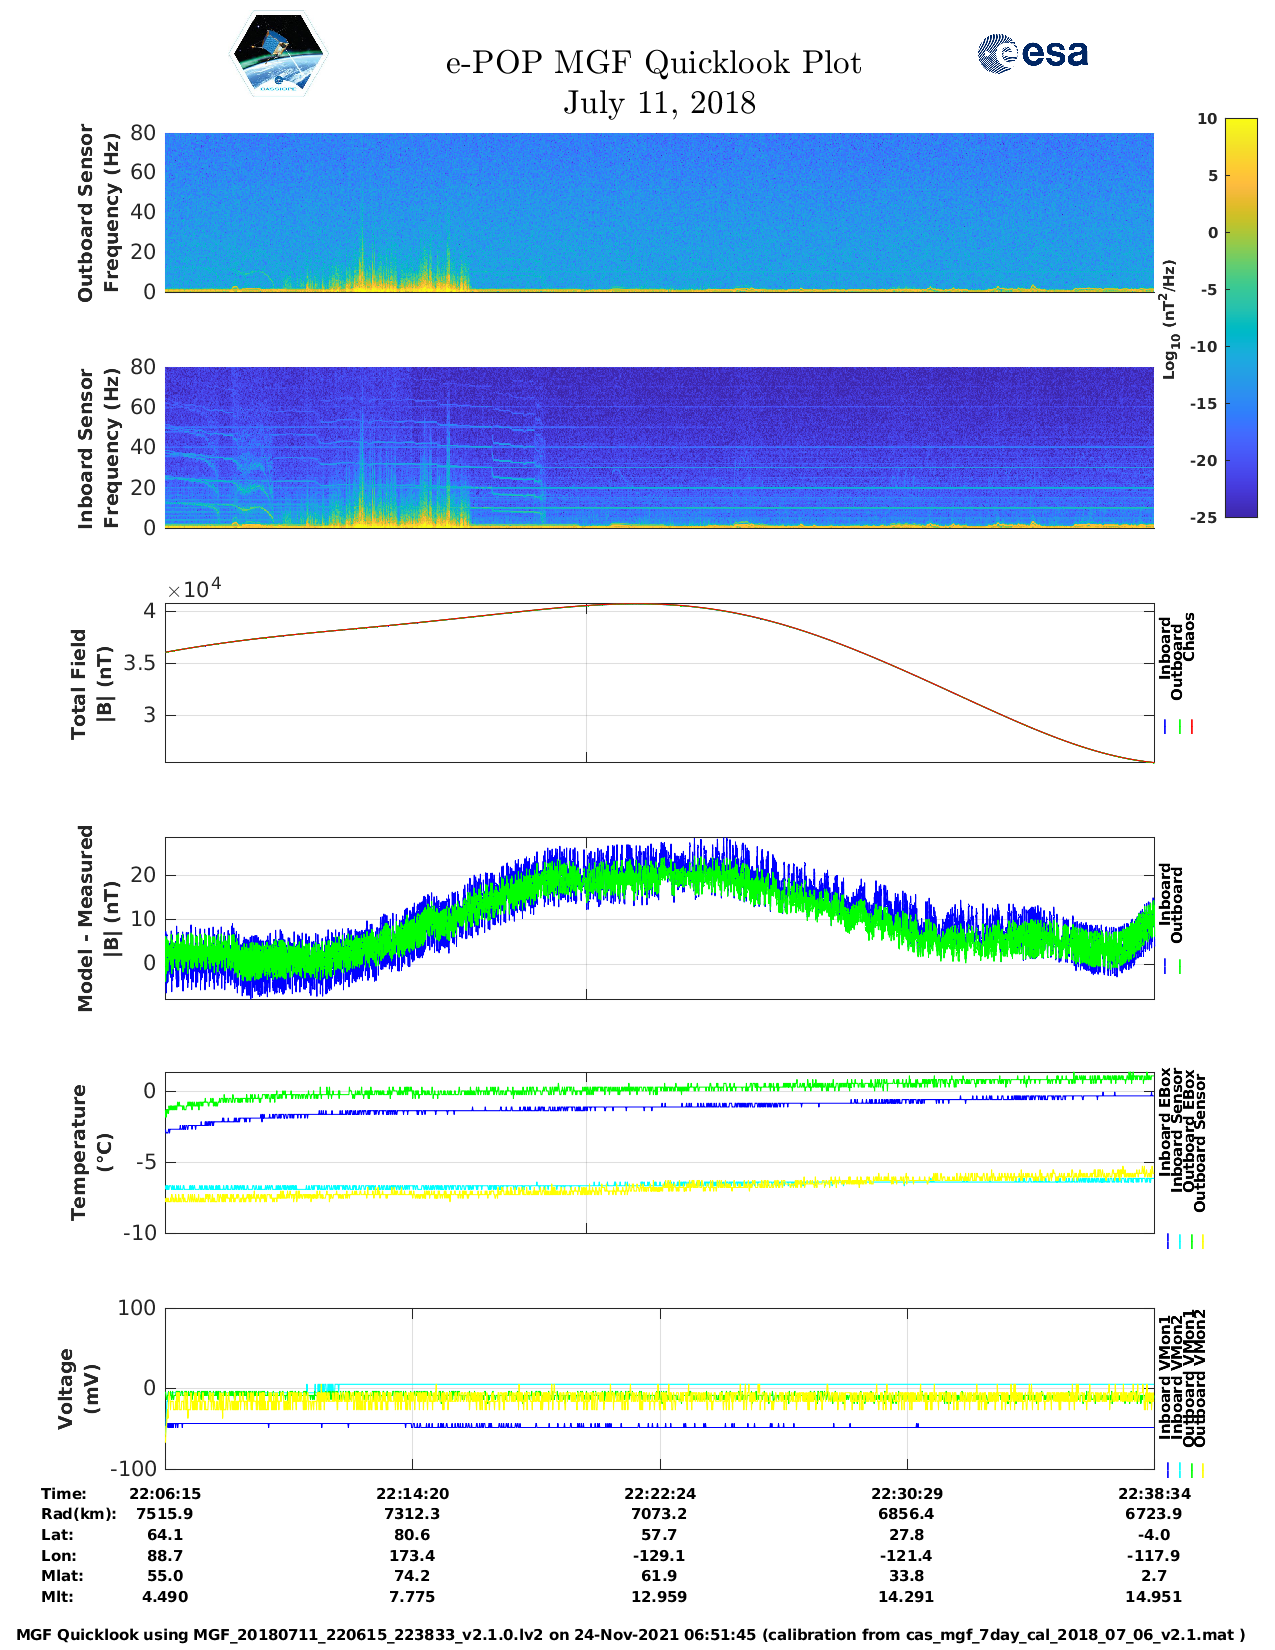Click the Voltage legend's blue Inboard VMon1 marker

[1167, 1470]
